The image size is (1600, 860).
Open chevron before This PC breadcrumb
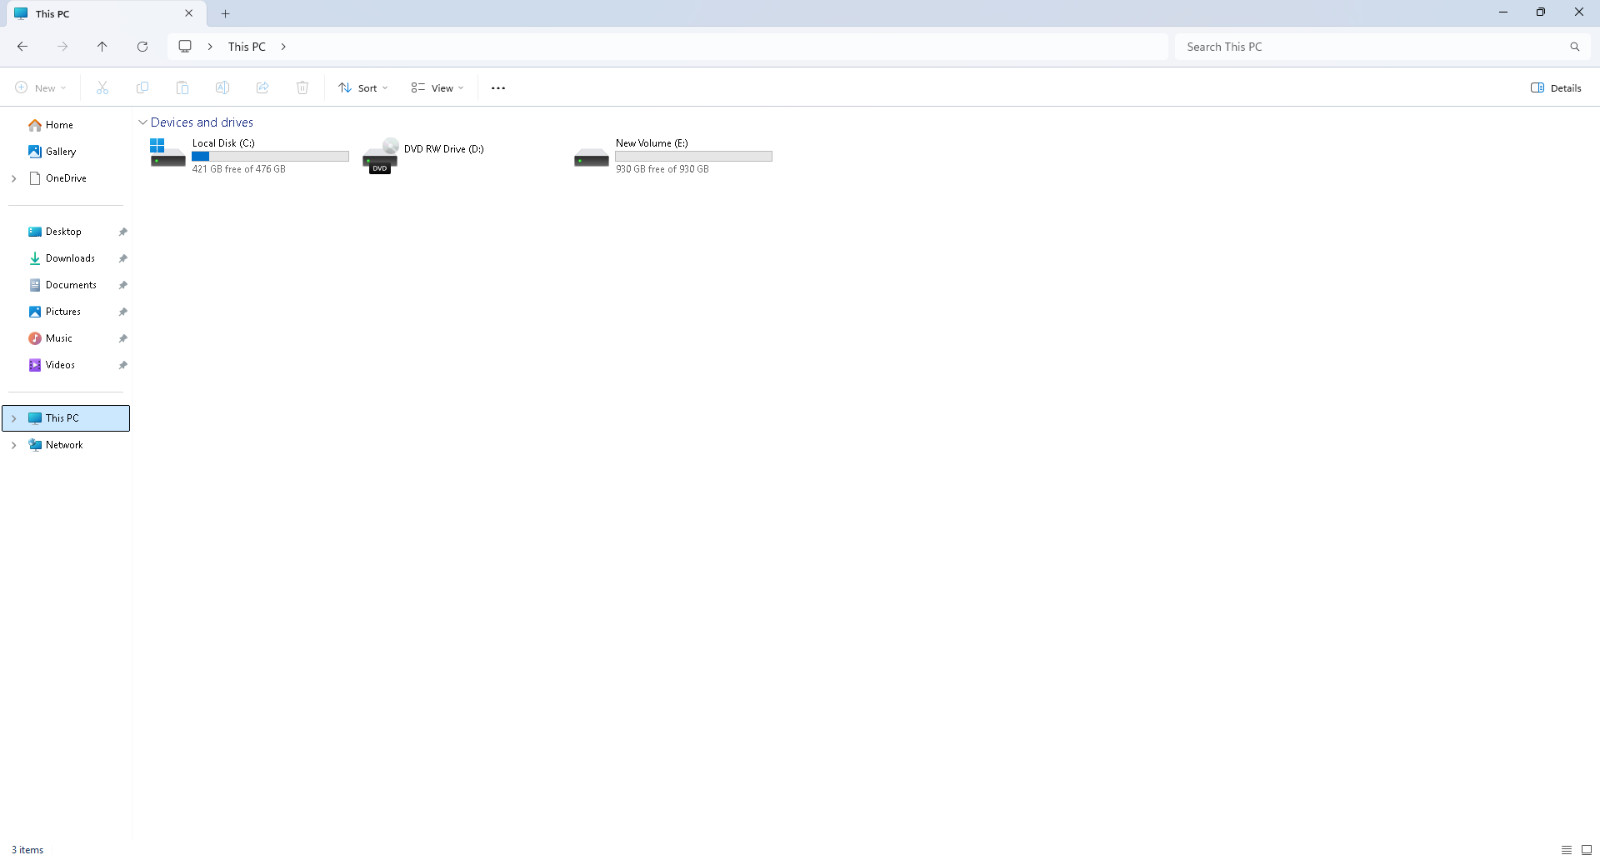click(210, 47)
